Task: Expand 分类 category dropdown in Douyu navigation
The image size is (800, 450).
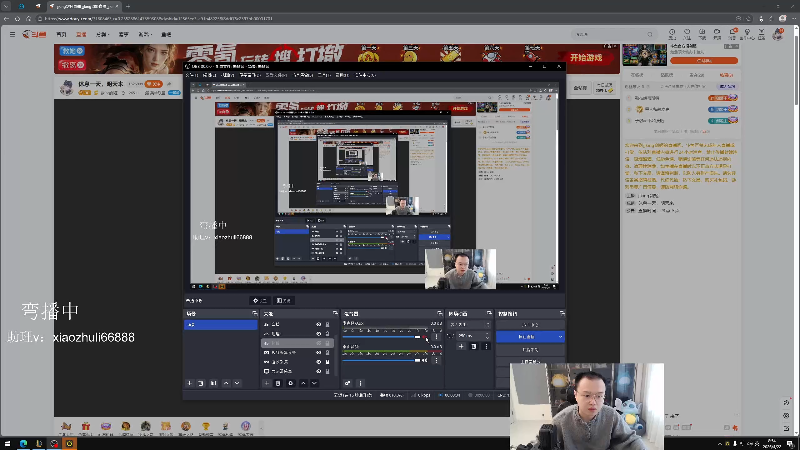Action: point(102,34)
